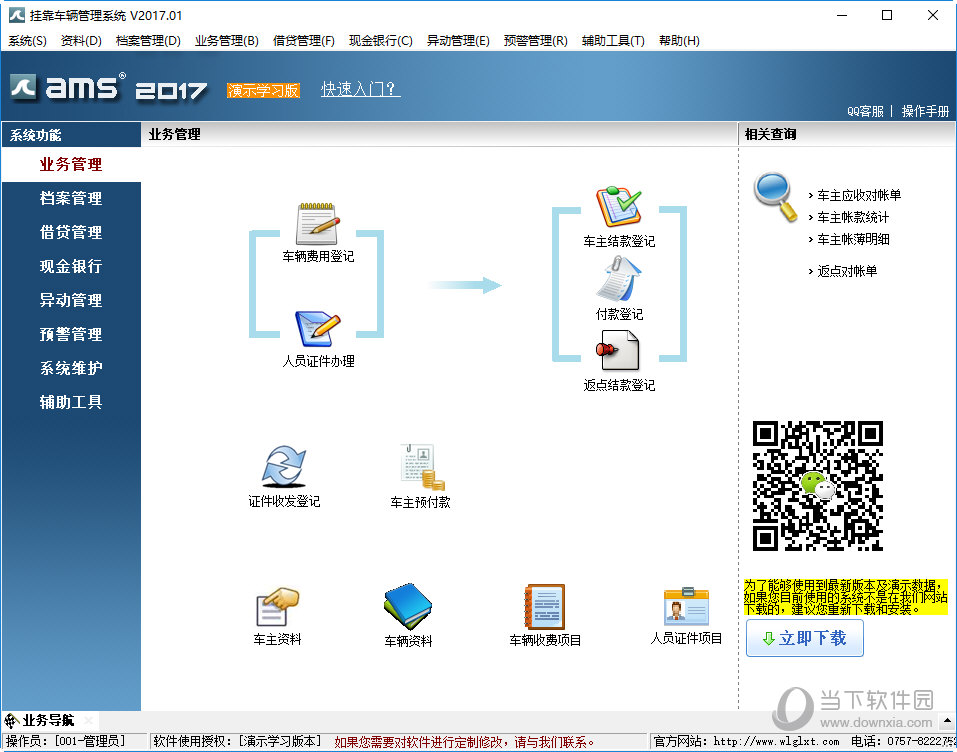Select 档案管理 in the sidebar
The width and height of the screenshot is (957, 752).
coord(71,198)
